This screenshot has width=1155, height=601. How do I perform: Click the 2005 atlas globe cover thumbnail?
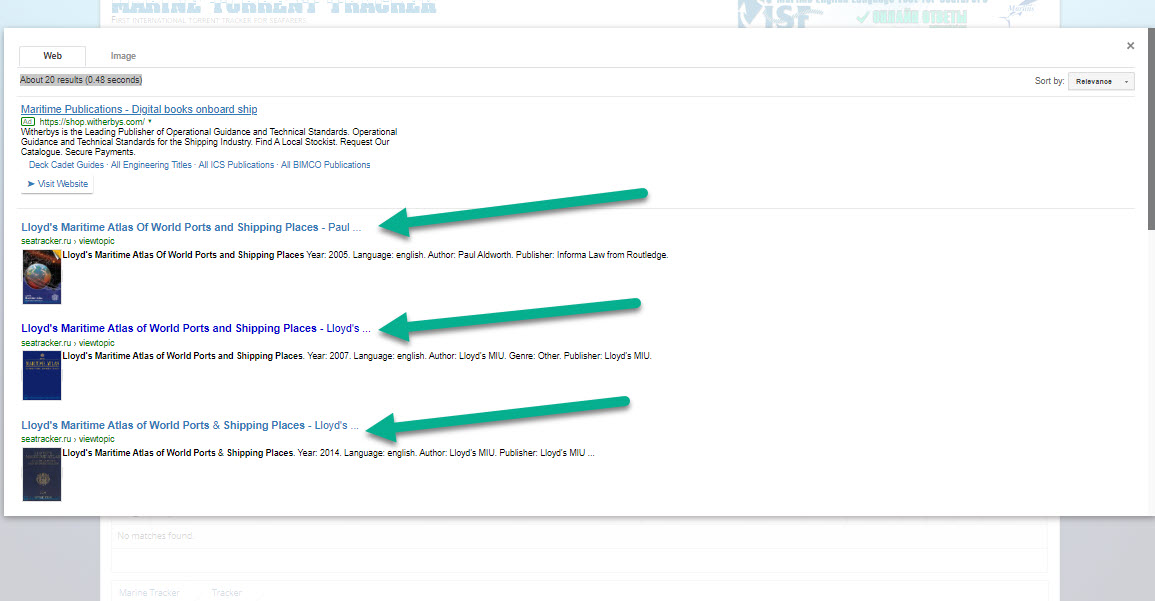coord(42,277)
